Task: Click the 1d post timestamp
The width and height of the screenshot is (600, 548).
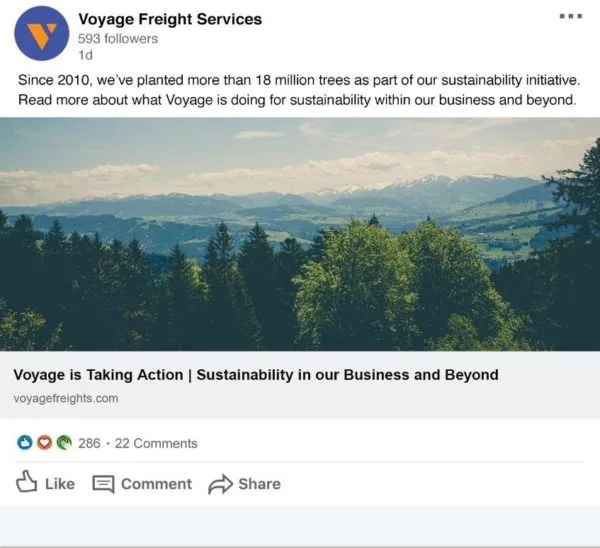Action: click(85, 56)
